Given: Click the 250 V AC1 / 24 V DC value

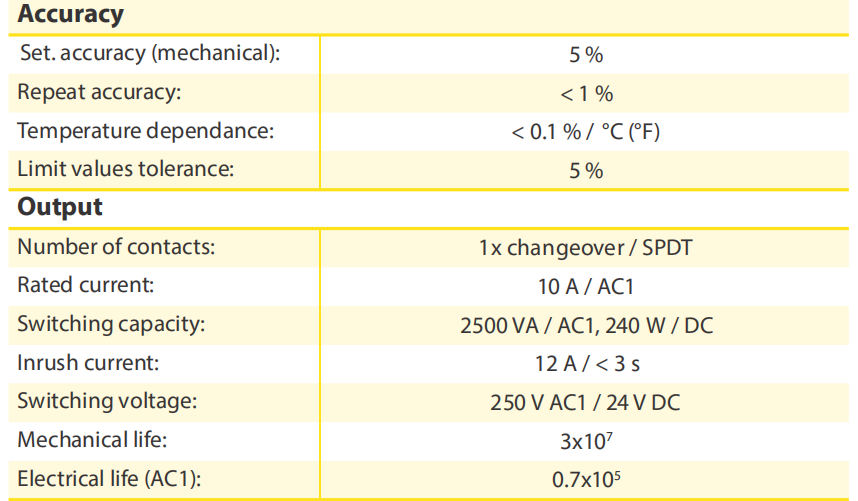Looking at the screenshot, I should click(585, 403).
